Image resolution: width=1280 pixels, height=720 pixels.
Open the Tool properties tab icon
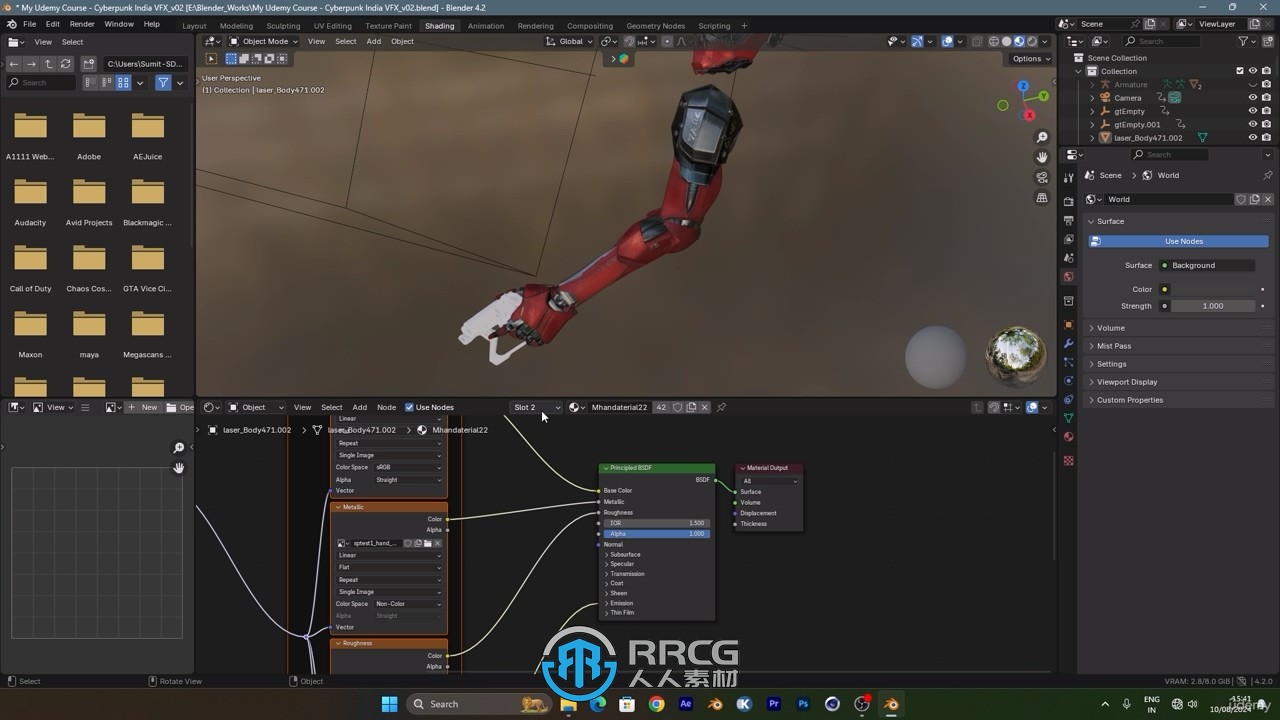point(1069,179)
